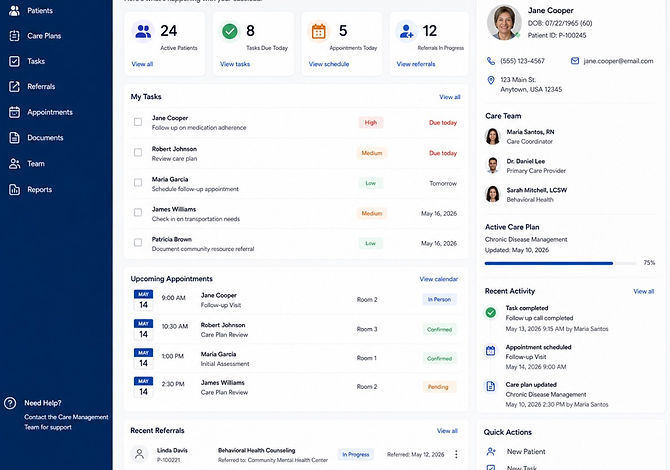Click the green Tasks Due Today check icon
This screenshot has width=670, height=470.
pyautogui.click(x=230, y=31)
